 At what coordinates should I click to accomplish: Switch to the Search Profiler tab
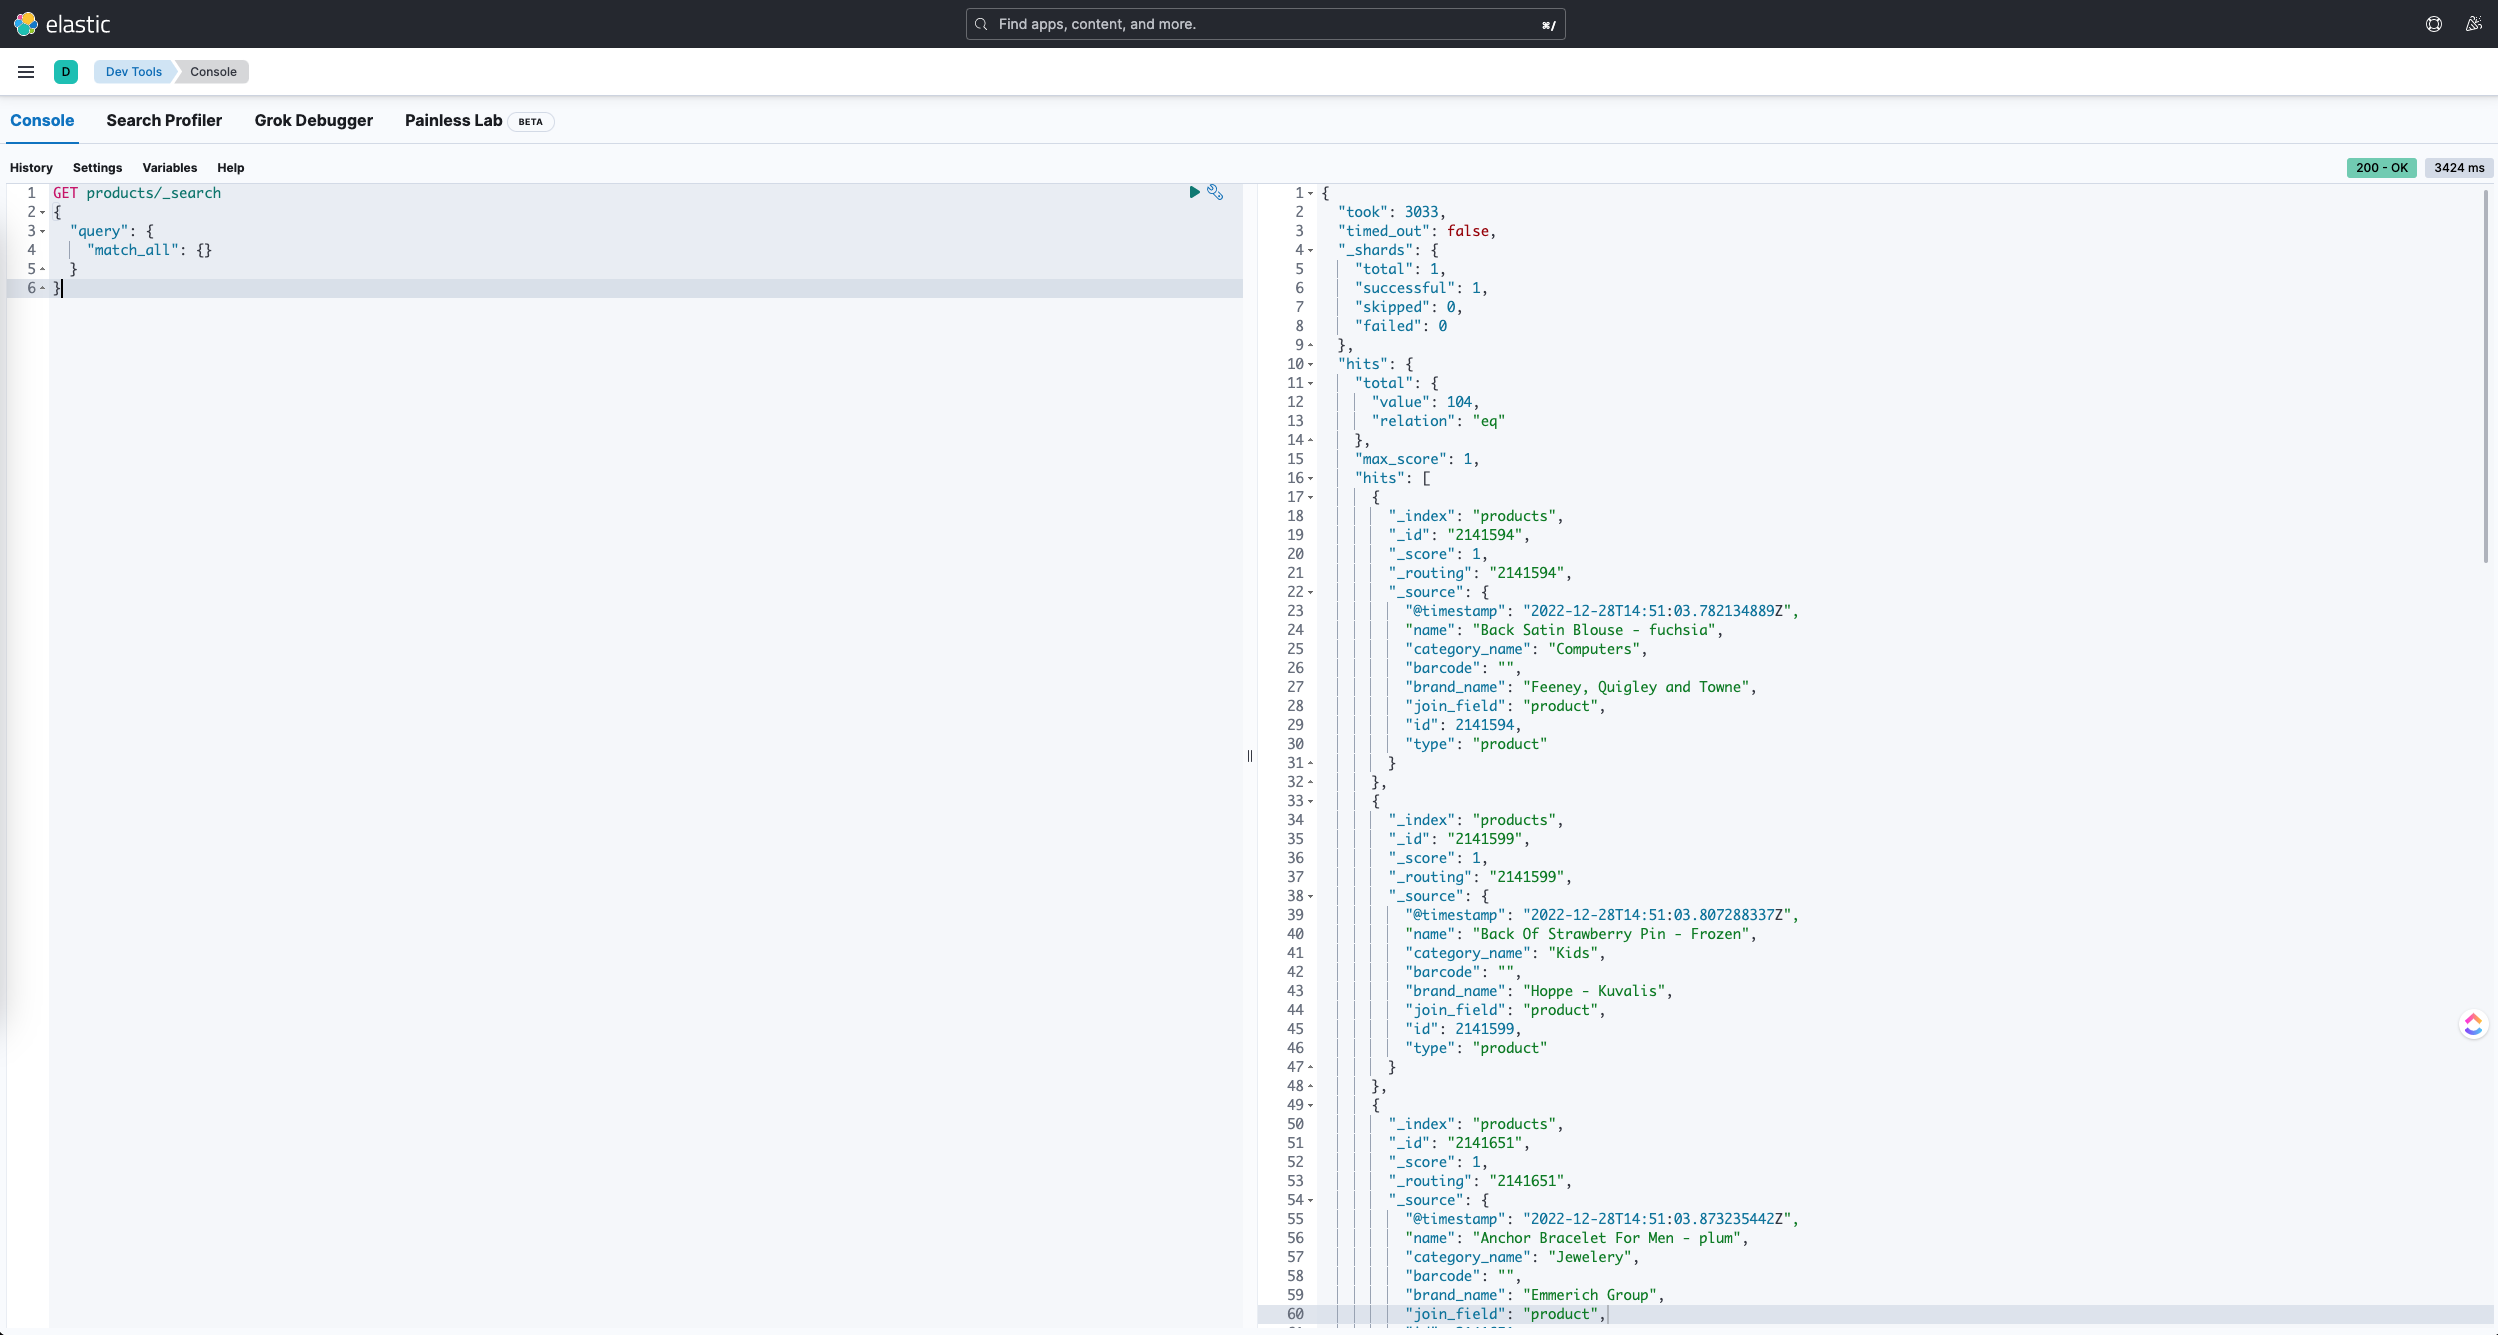click(163, 120)
